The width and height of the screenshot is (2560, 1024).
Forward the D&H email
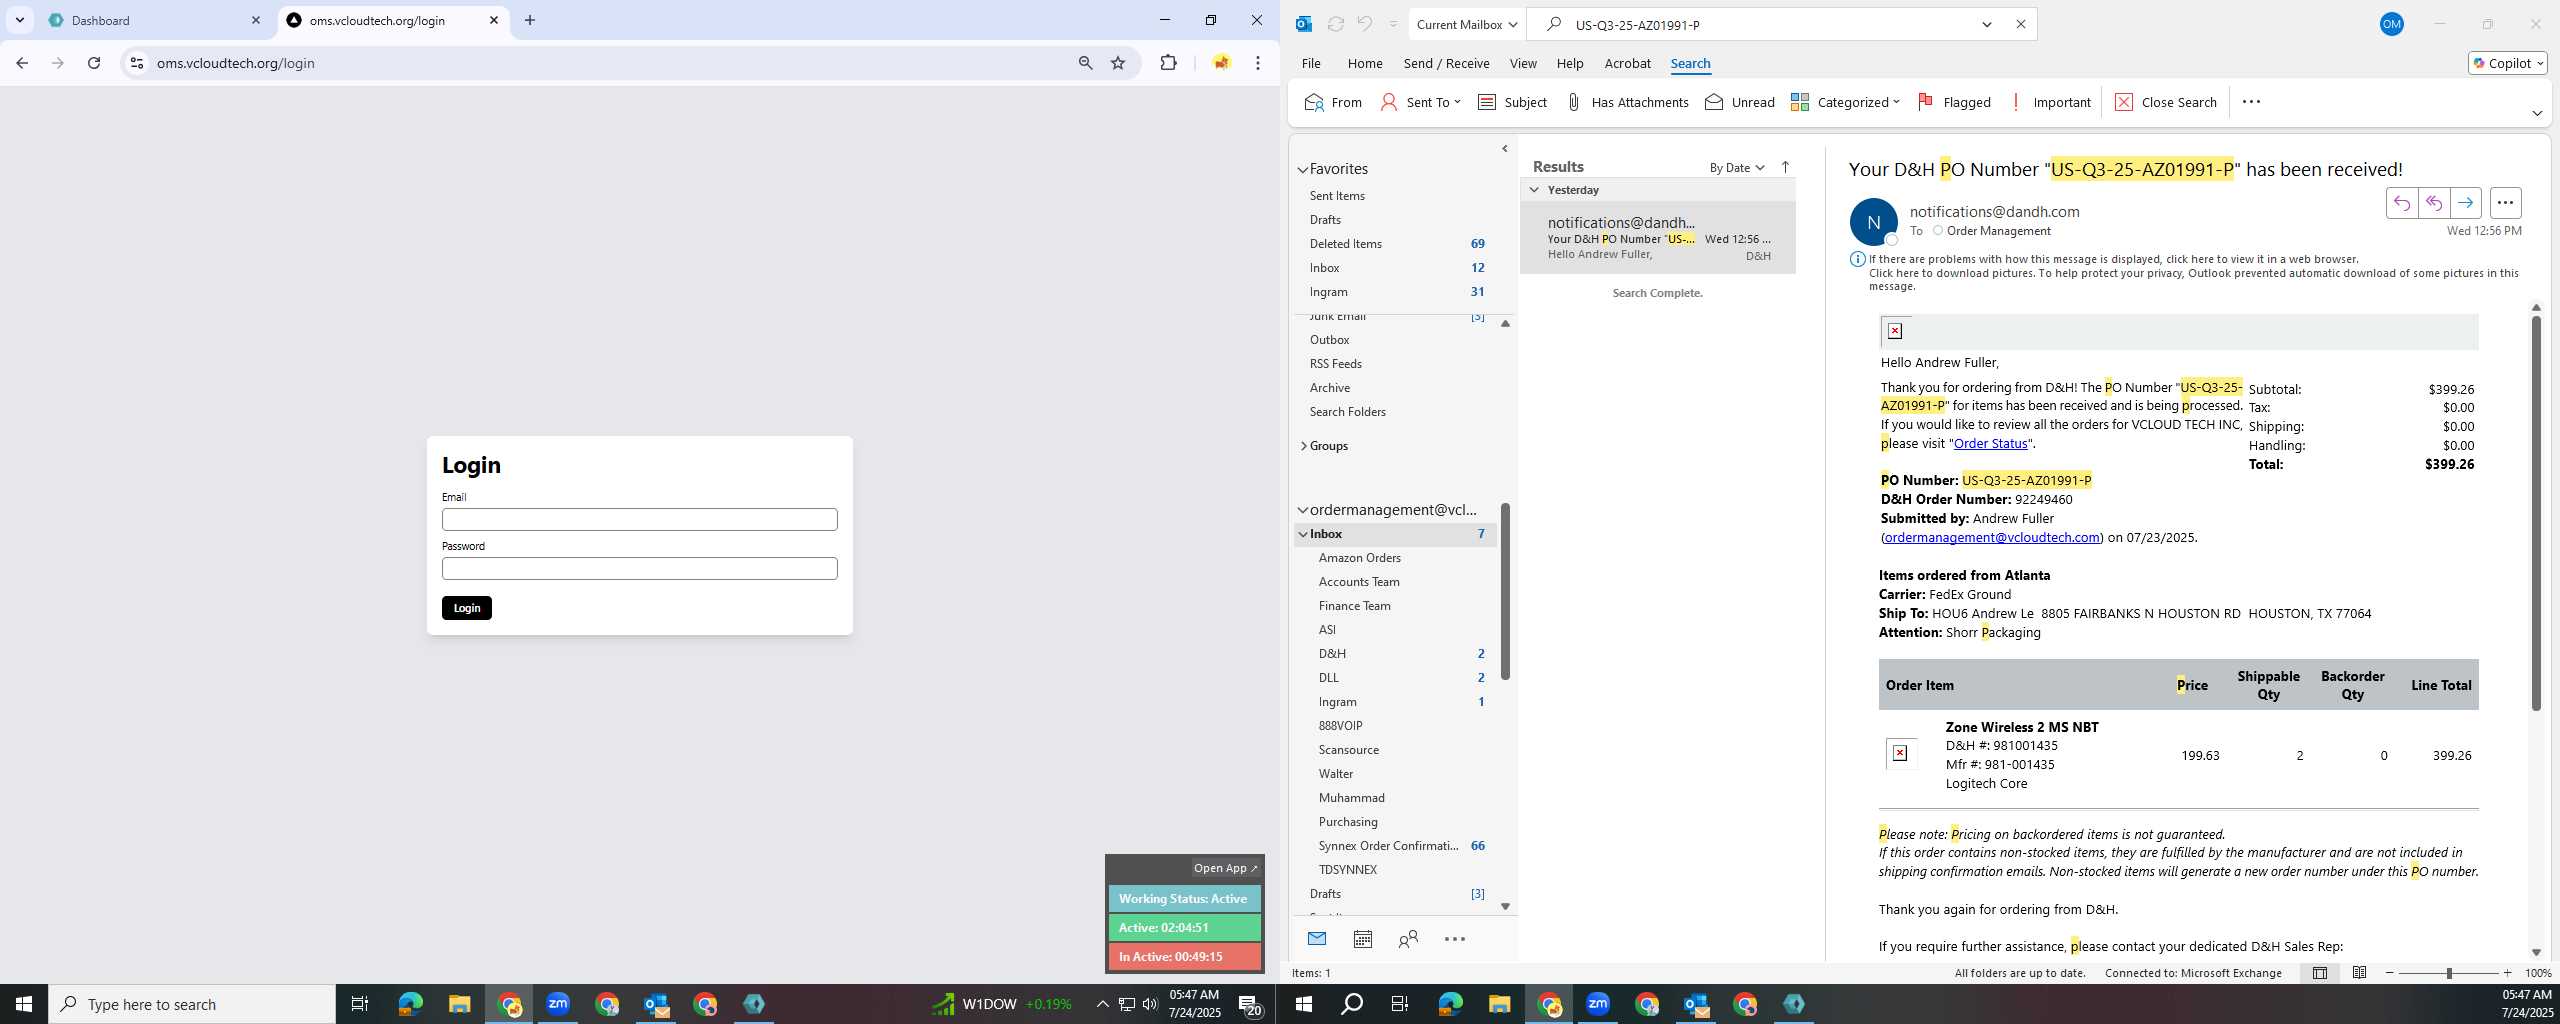pos(2466,203)
